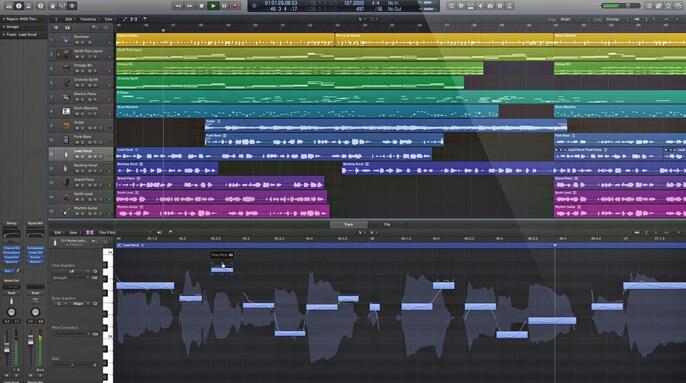Screen dimensions: 686x383
Task: Toggle the Inspector button in the toolbar
Action: 18,6
